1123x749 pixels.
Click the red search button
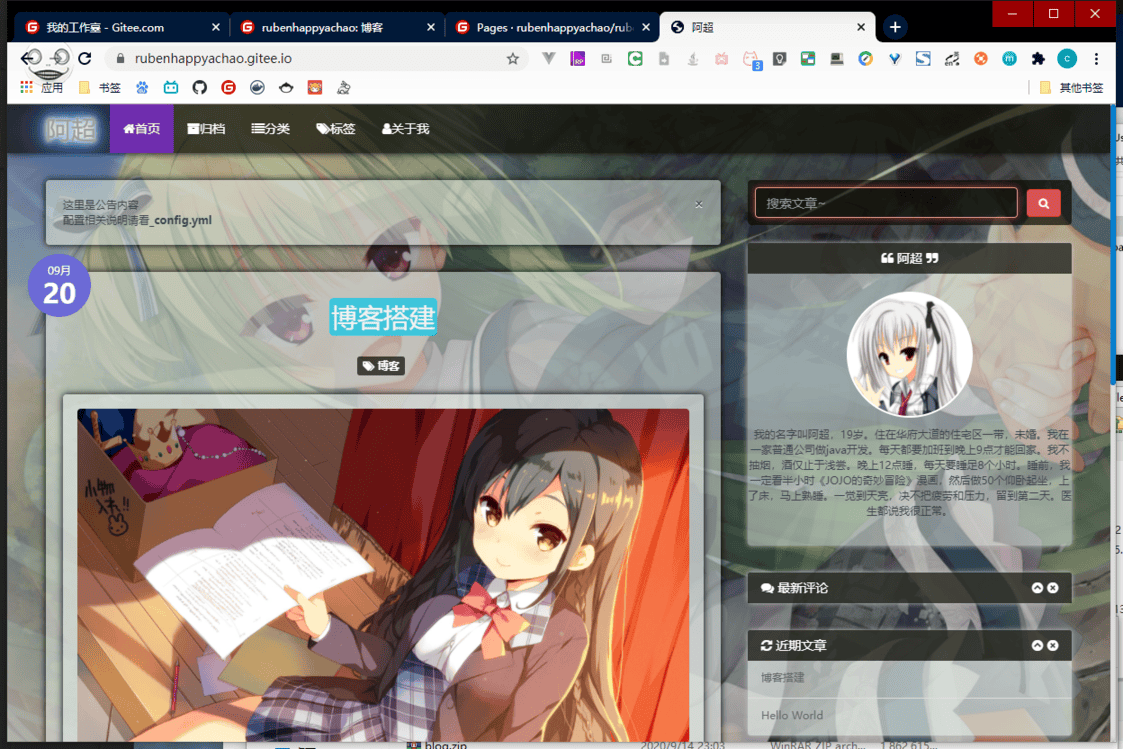(1043, 203)
